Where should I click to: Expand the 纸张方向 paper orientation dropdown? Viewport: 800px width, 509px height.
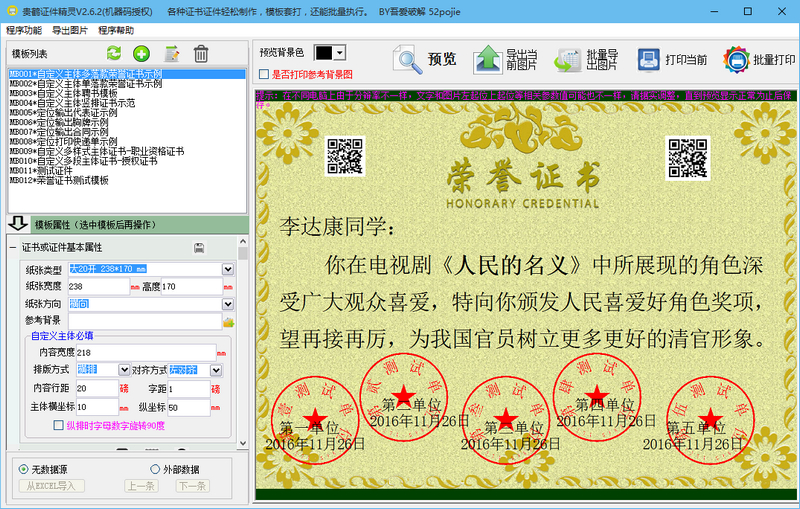(x=227, y=303)
